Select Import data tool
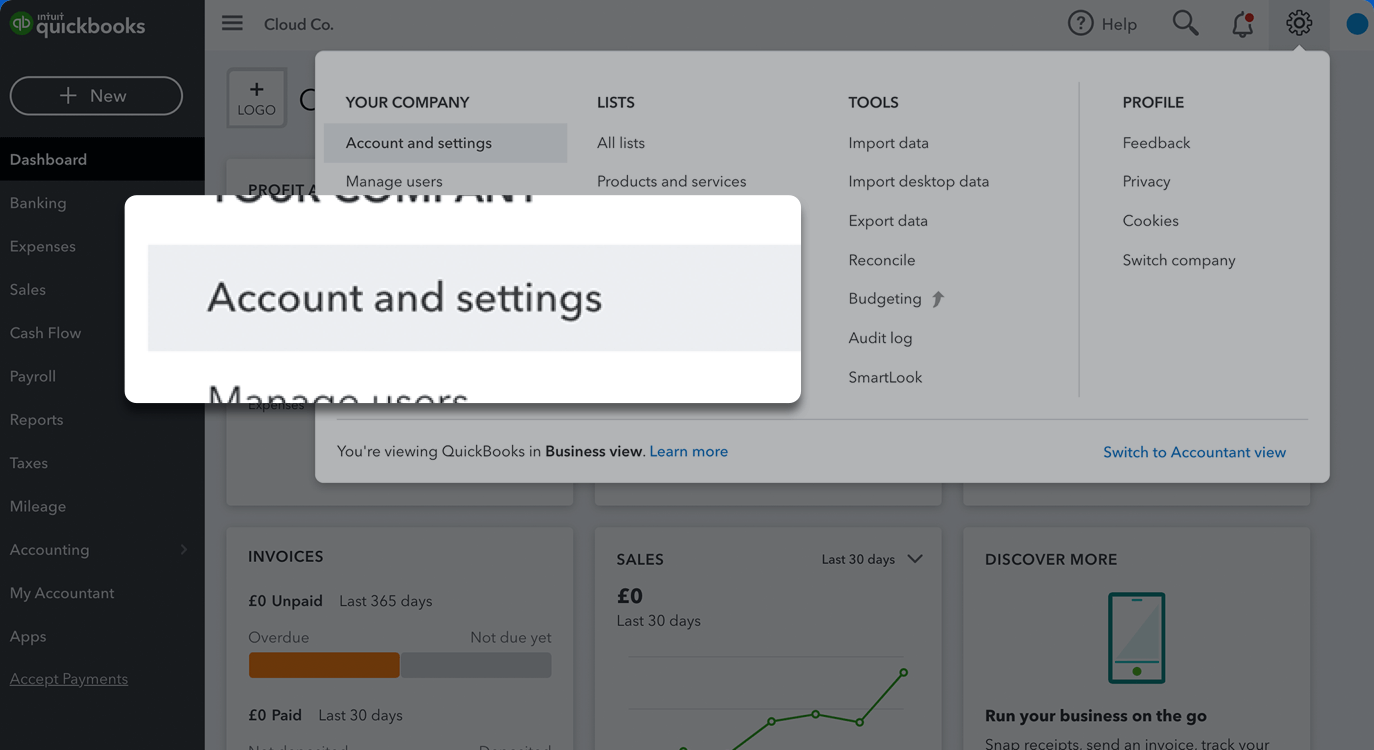Screen dimensions: 1374x750 coord(889,143)
